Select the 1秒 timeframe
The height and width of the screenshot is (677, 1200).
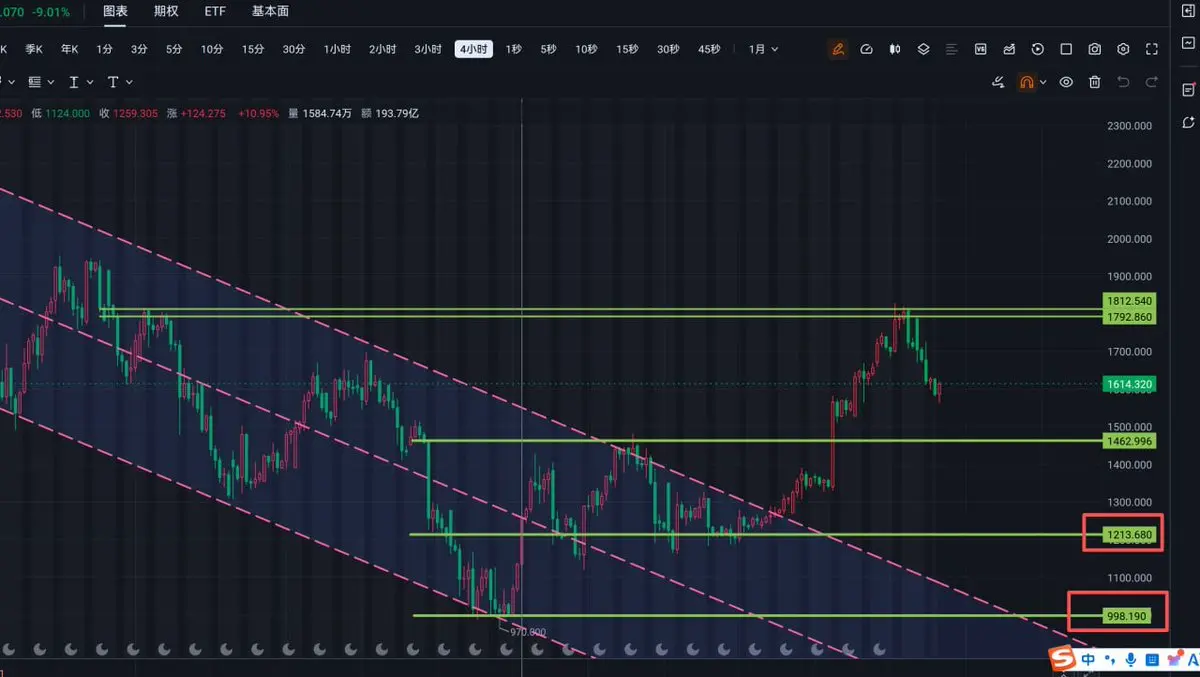(513, 49)
